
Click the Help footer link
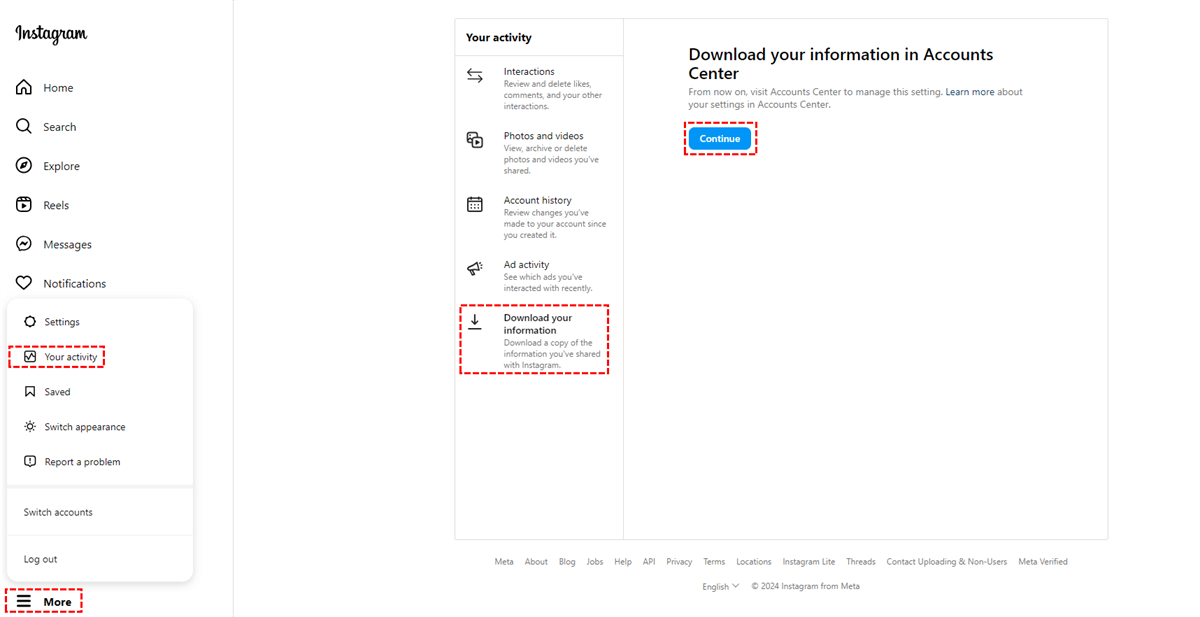point(623,562)
